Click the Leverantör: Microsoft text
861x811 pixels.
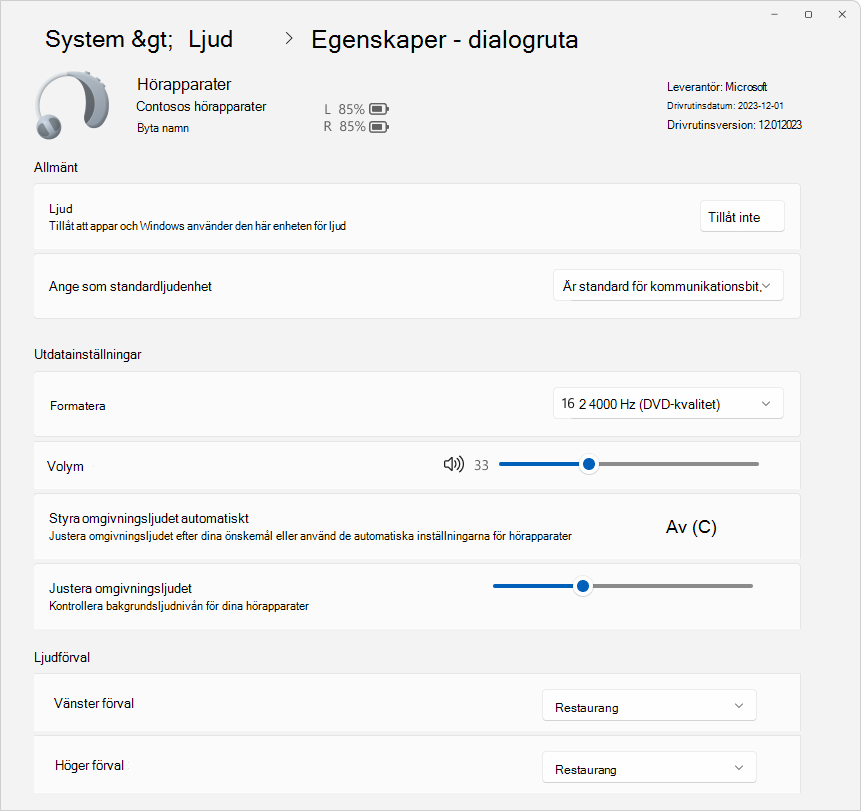click(717, 87)
